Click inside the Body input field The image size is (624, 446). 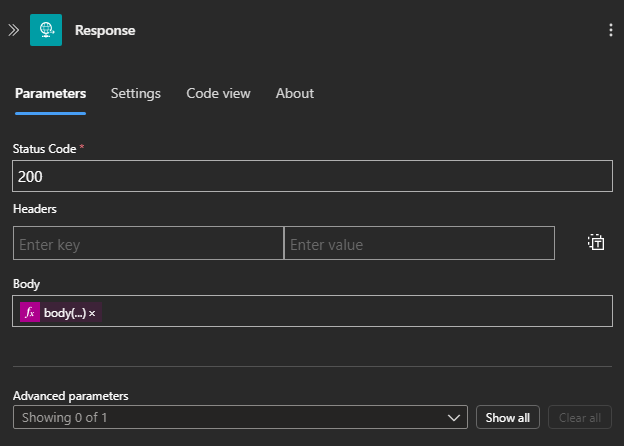click(350, 312)
